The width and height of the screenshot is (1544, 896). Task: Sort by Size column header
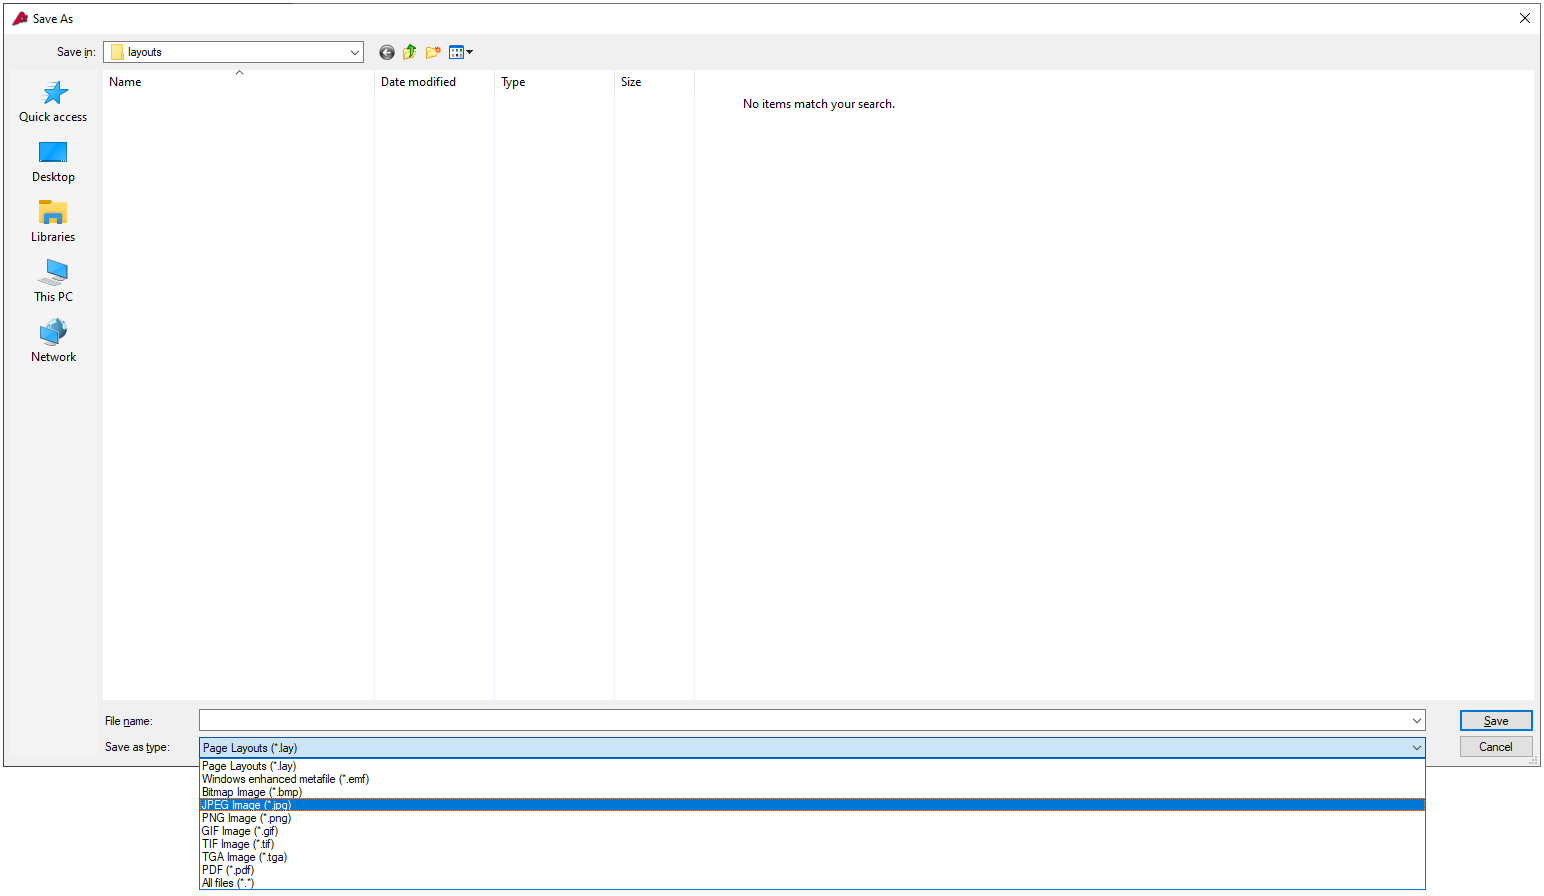[x=654, y=82]
